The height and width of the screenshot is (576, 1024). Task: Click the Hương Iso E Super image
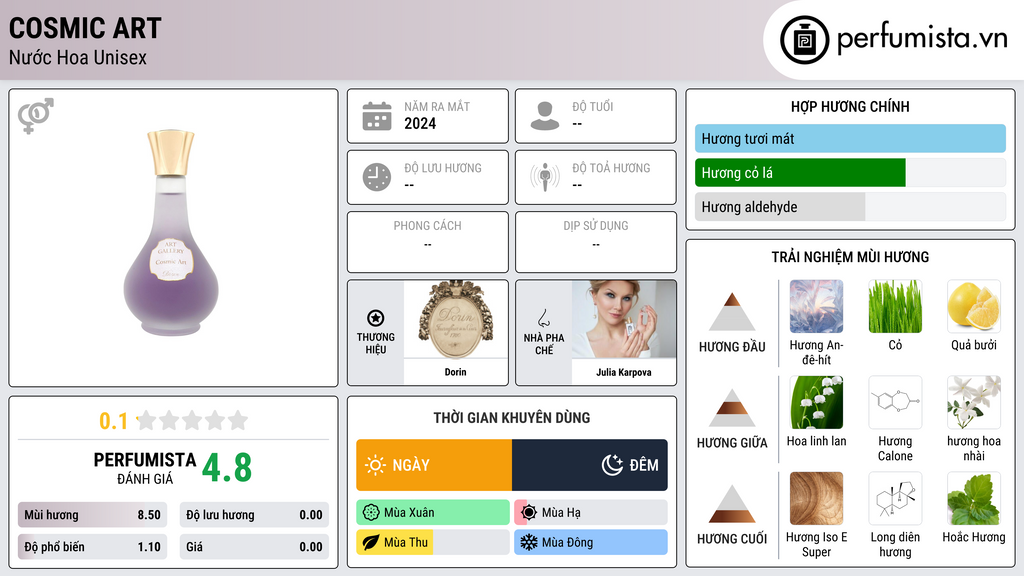point(816,498)
